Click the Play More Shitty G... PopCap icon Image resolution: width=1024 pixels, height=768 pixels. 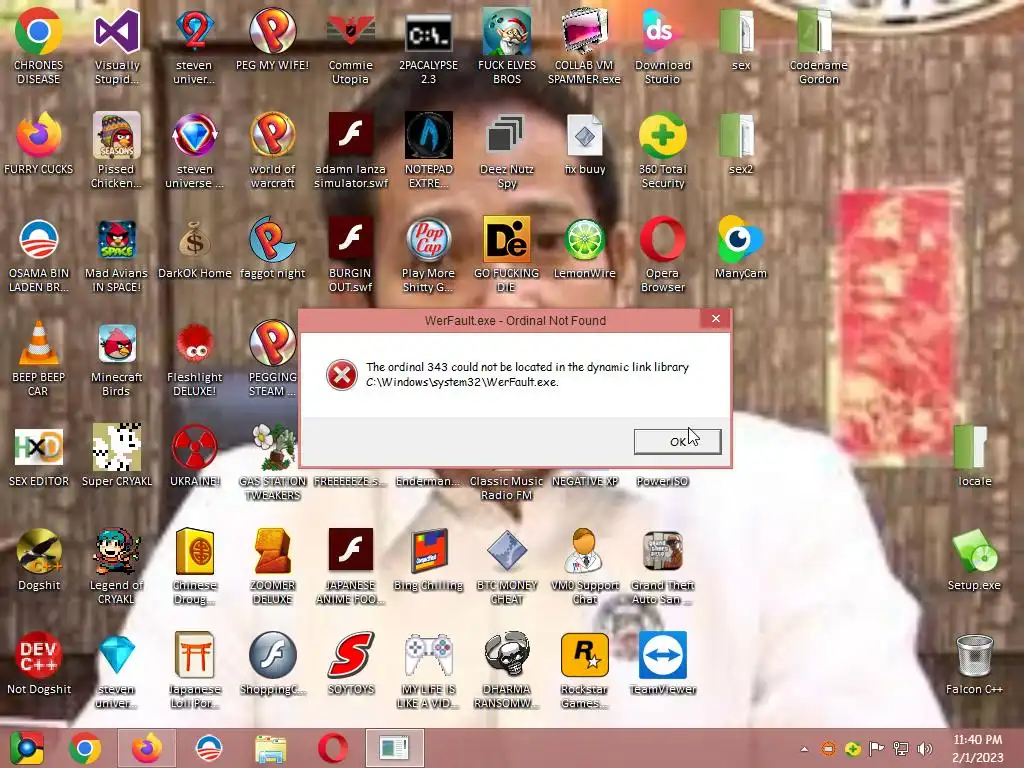pos(428,255)
